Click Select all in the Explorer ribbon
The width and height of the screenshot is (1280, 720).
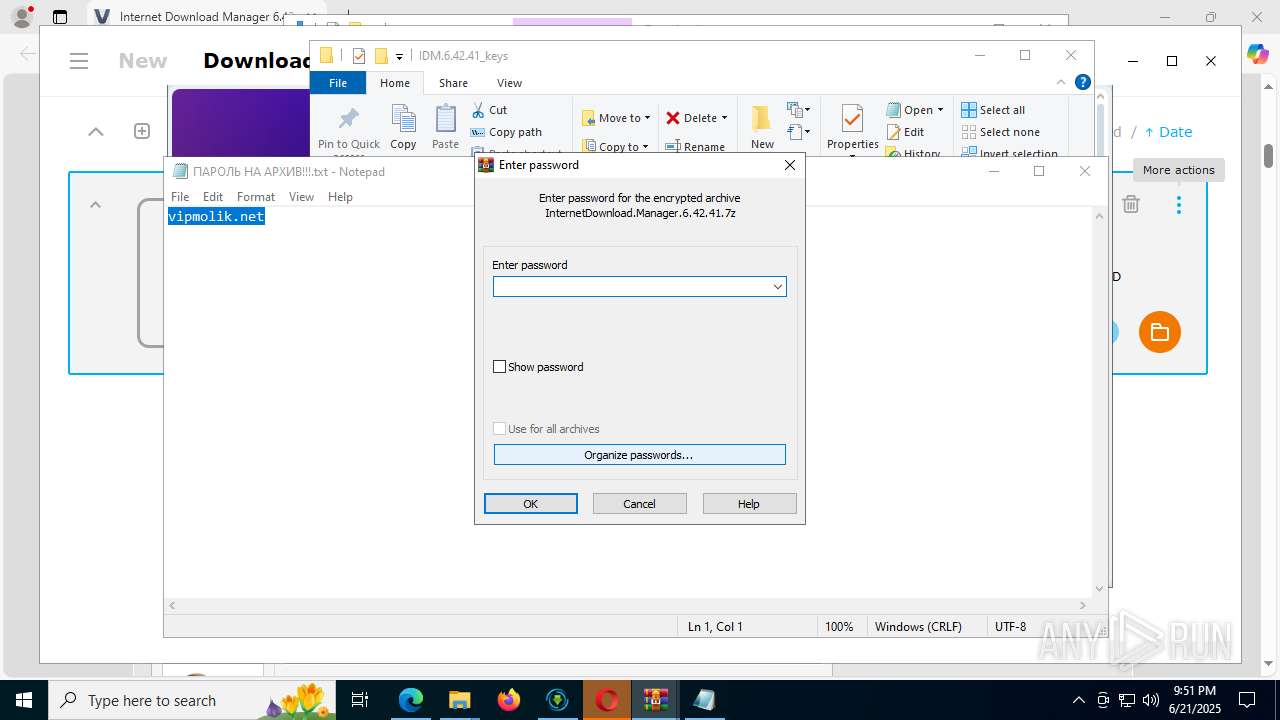(x=993, y=110)
